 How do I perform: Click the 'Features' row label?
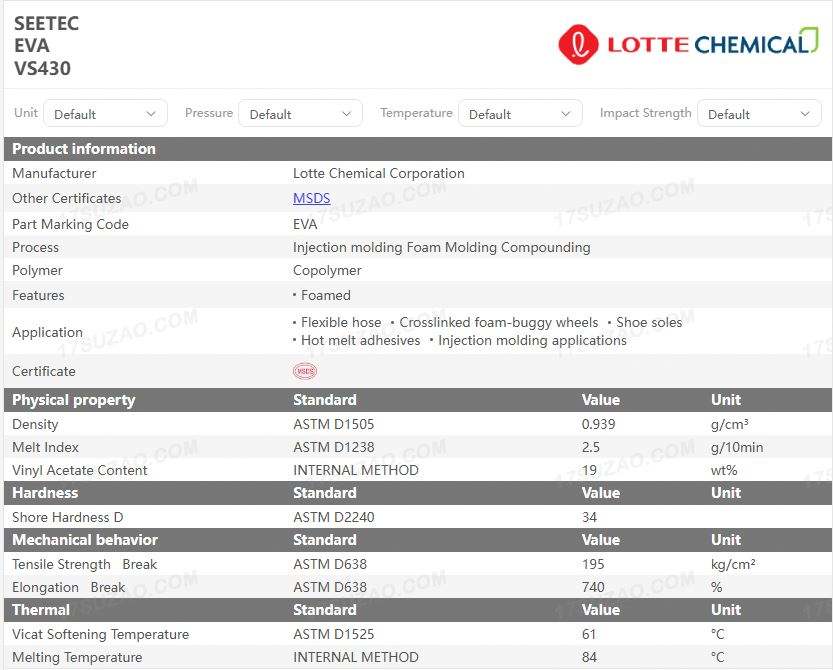38,295
